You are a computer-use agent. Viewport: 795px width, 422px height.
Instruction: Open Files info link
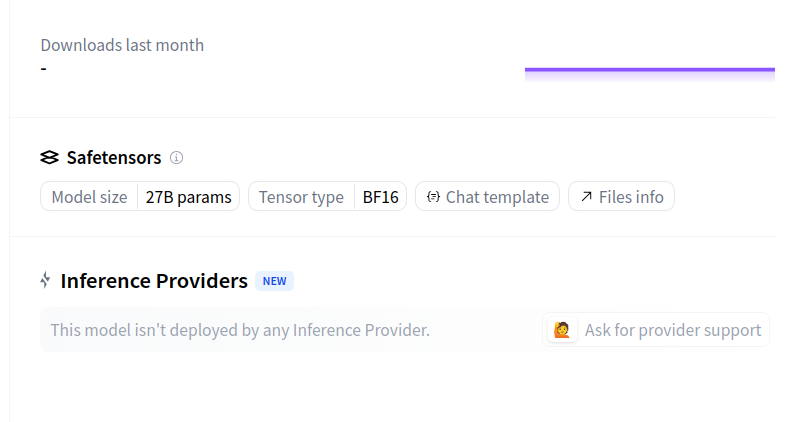(621, 196)
